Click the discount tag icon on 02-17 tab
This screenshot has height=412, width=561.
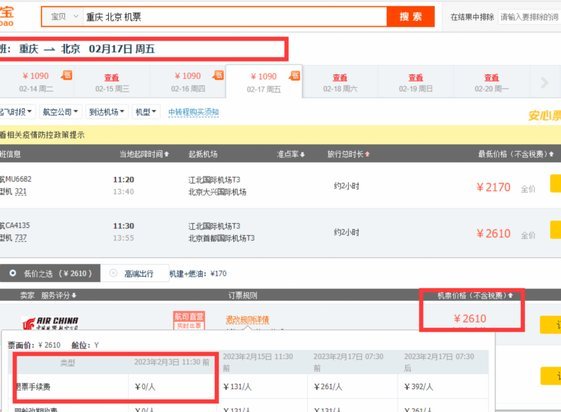[x=295, y=75]
